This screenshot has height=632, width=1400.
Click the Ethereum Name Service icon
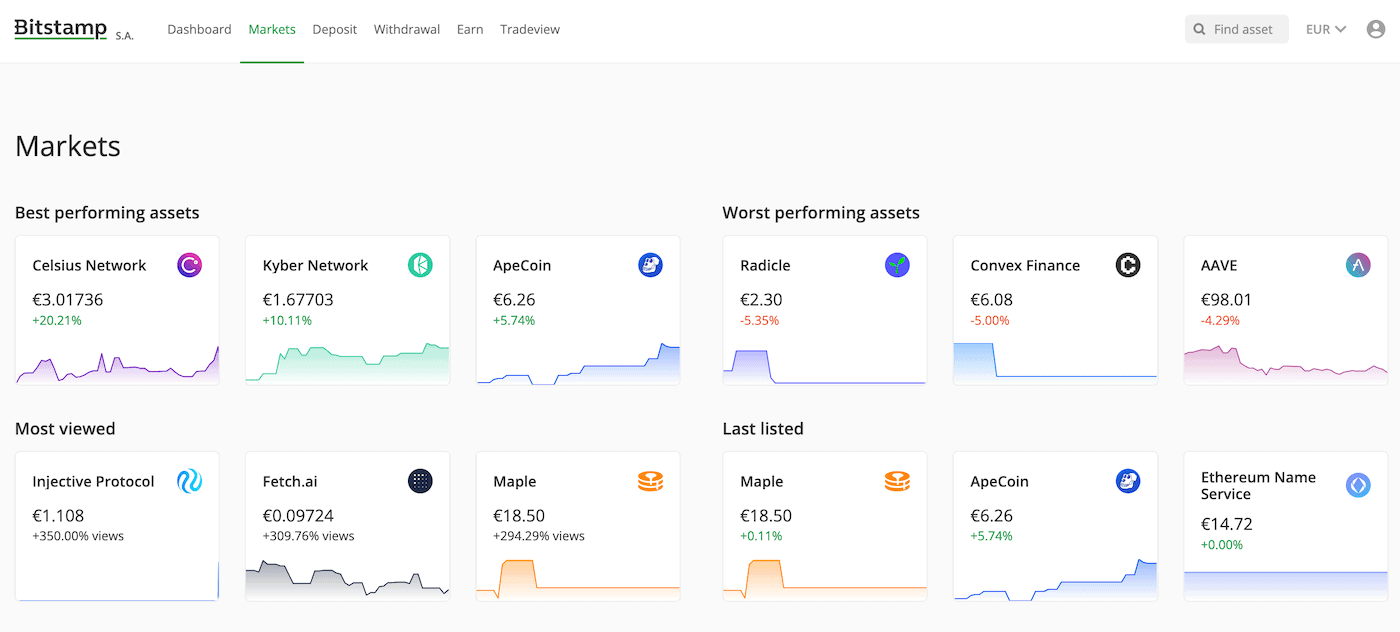(1358, 486)
